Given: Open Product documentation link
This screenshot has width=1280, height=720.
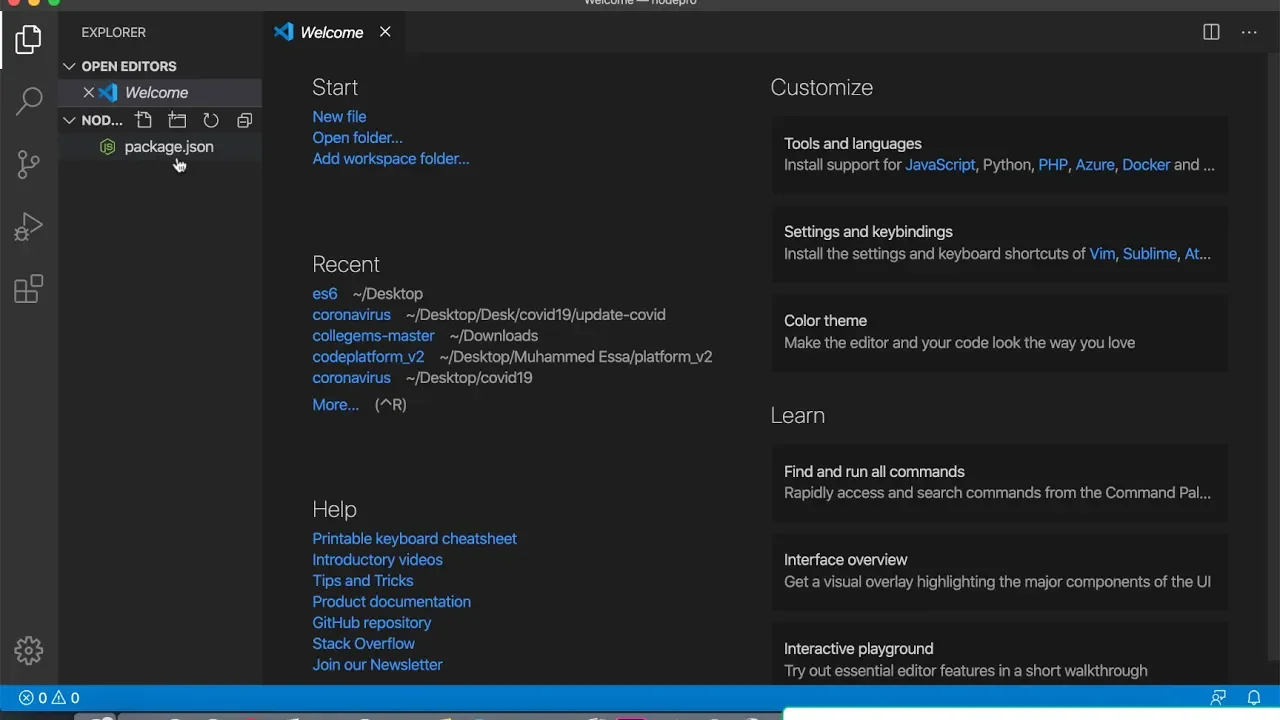Looking at the screenshot, I should coord(391,602).
